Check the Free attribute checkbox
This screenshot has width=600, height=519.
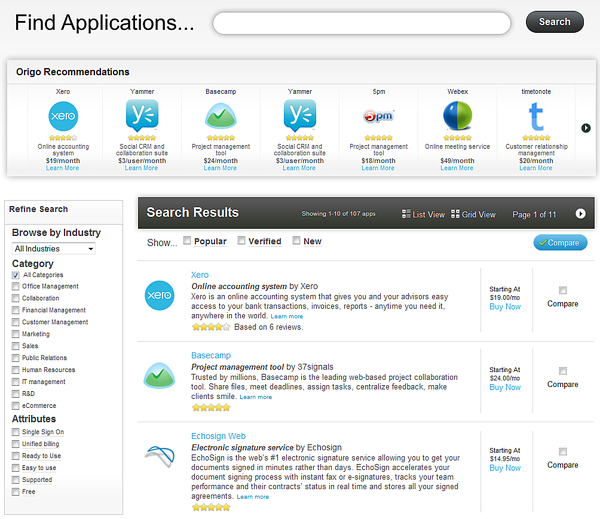click(15, 492)
